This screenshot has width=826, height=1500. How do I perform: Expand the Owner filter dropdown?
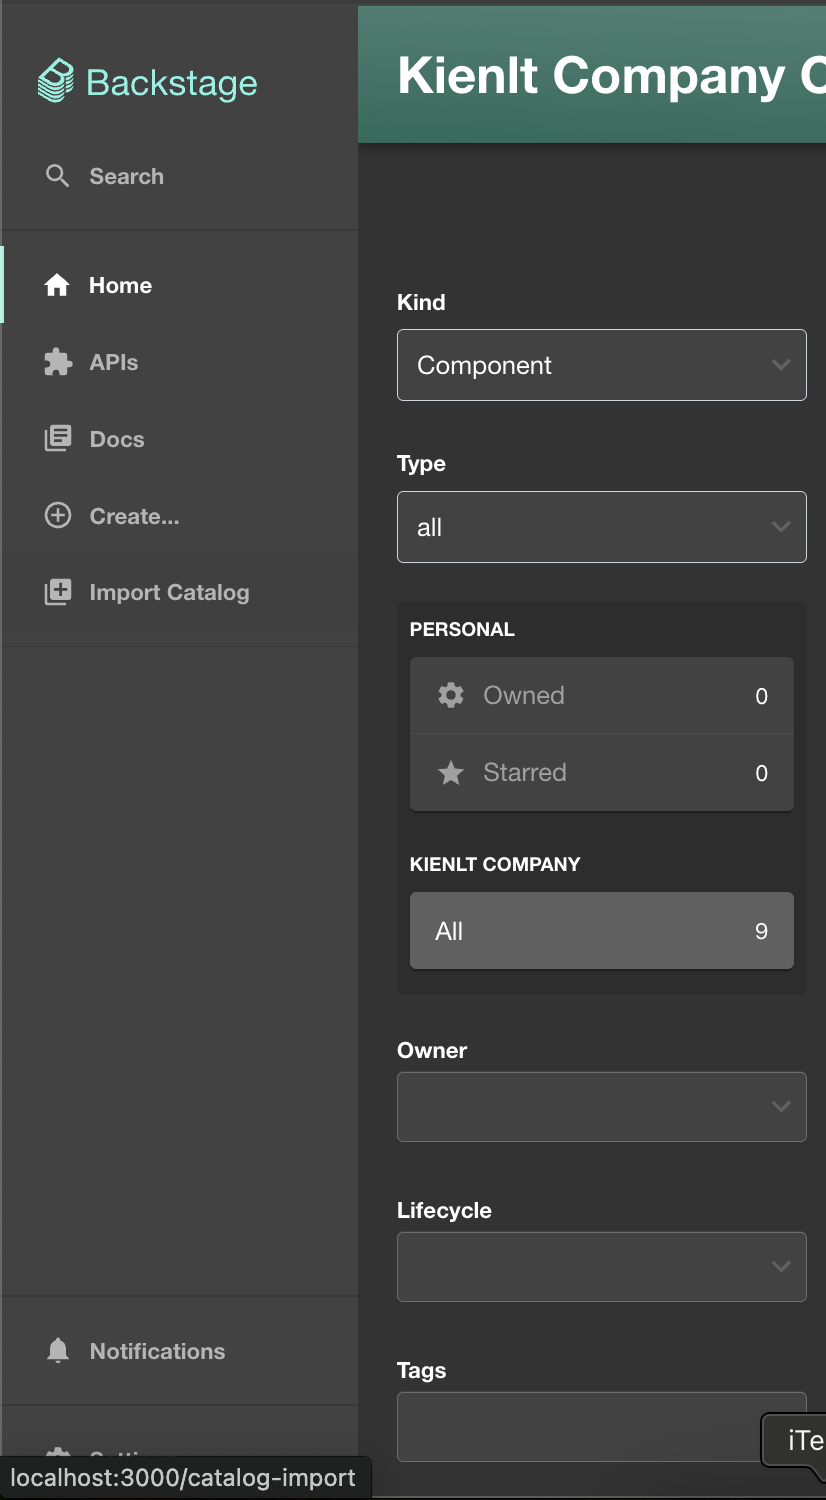point(601,1107)
